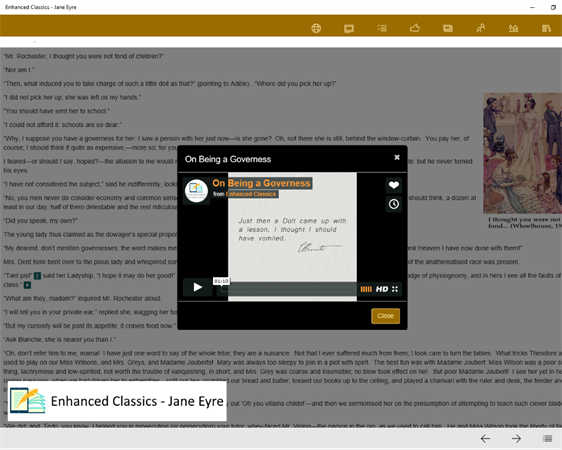Click the gold Close button

point(385,316)
